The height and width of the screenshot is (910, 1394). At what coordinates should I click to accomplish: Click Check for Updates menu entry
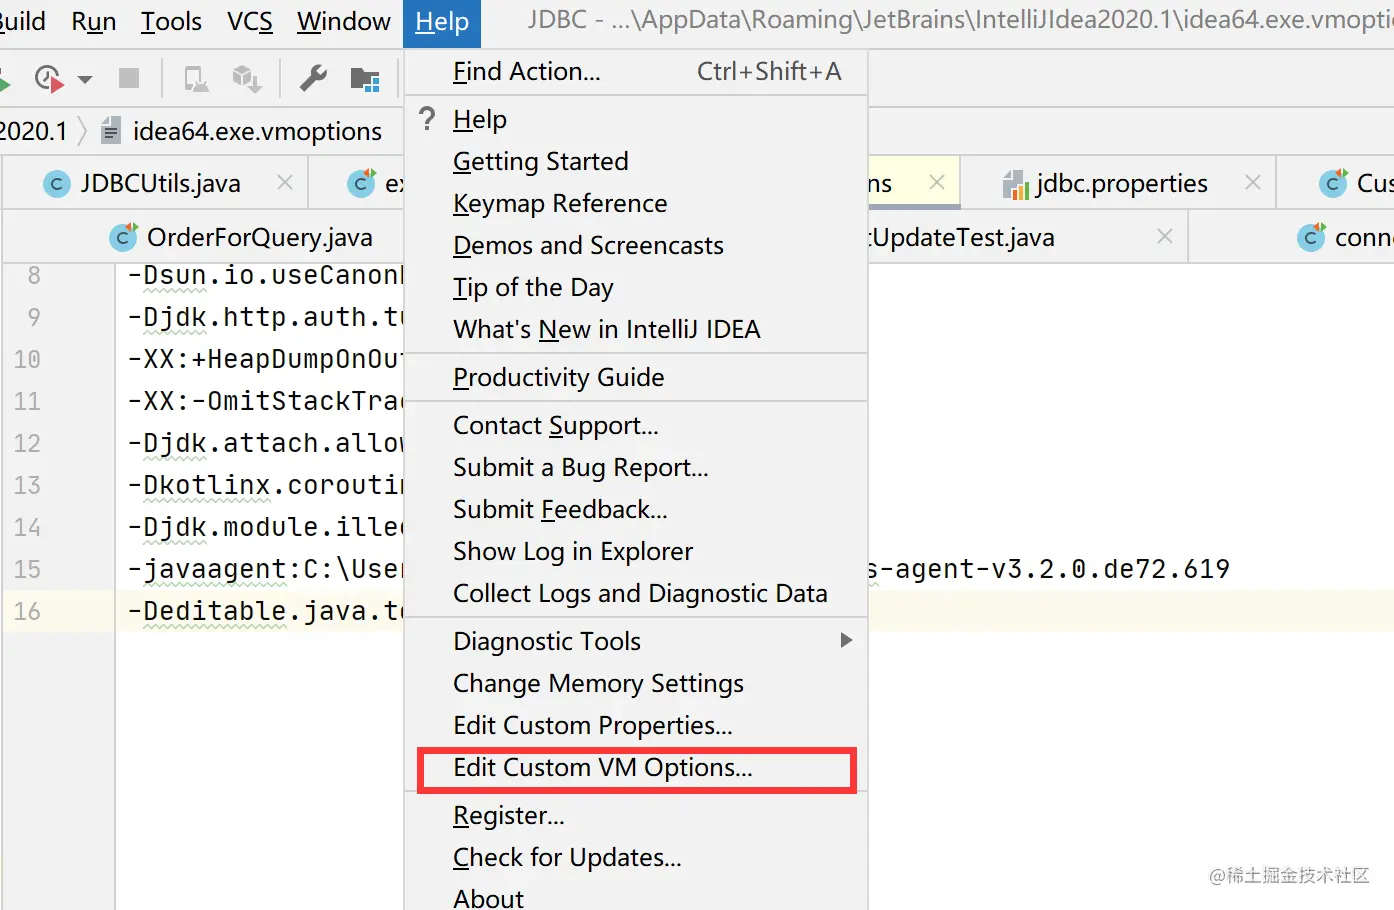pos(567,858)
